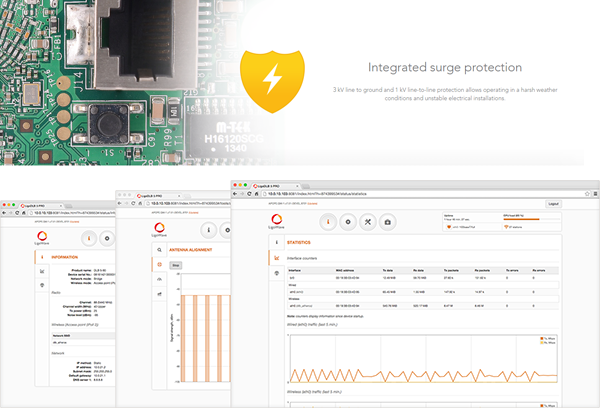Click settings gear round icon in Information window
Image resolution: width=600 pixels, height=420 pixels.
pyautogui.click(x=107, y=238)
